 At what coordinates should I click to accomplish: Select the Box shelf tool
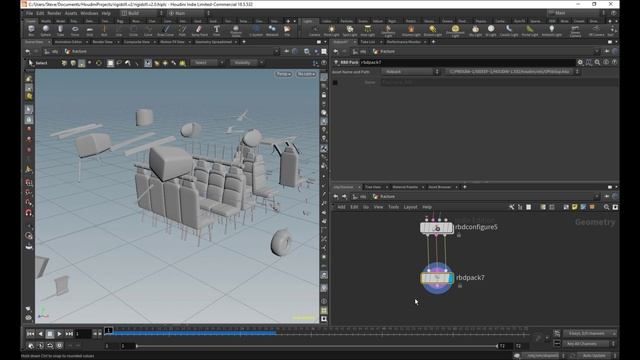tap(31, 30)
